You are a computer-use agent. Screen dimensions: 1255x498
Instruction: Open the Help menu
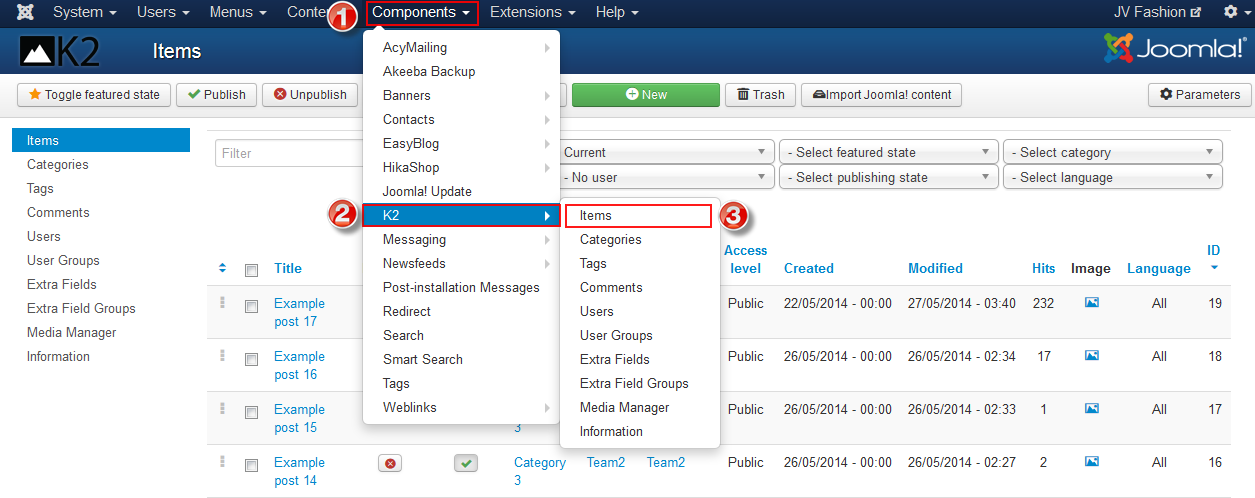616,12
